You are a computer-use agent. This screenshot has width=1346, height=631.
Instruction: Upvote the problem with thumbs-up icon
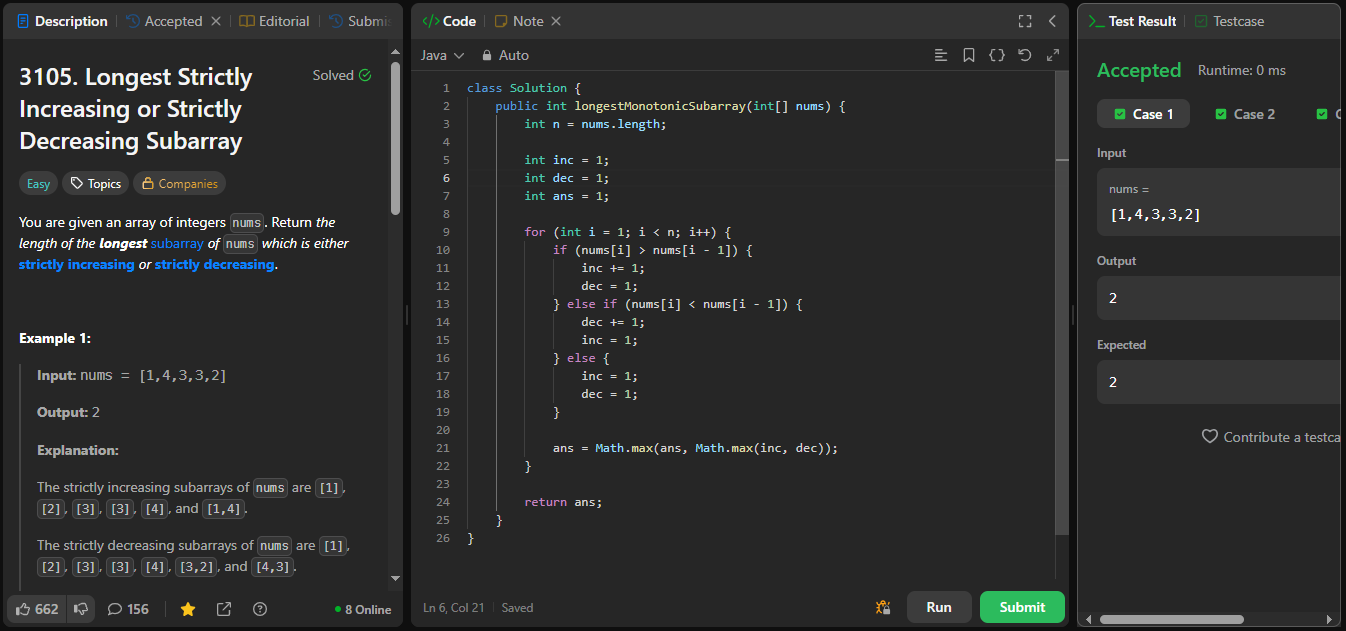coord(24,609)
